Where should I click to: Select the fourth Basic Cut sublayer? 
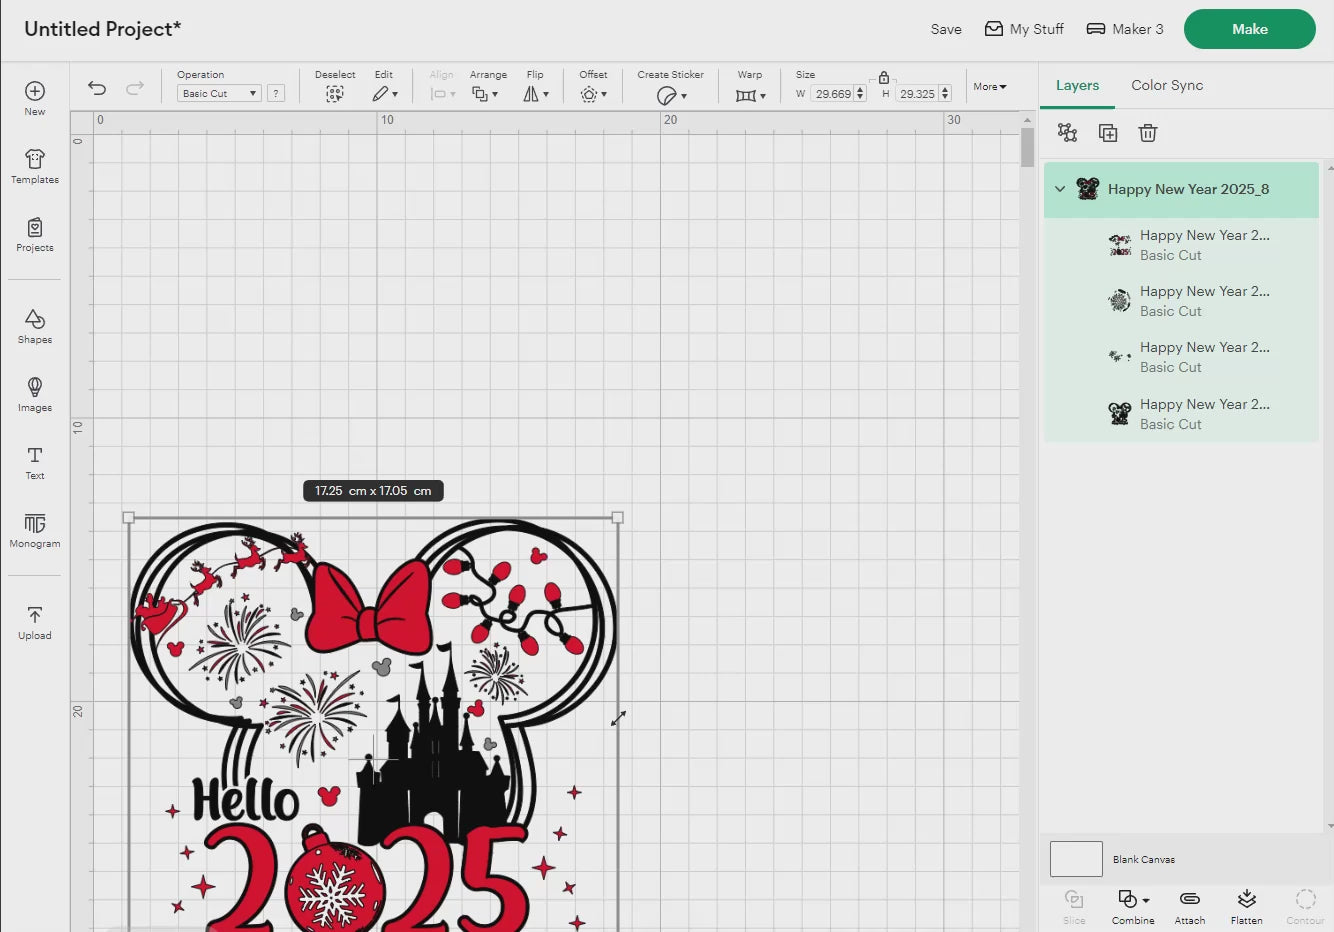point(1181,414)
